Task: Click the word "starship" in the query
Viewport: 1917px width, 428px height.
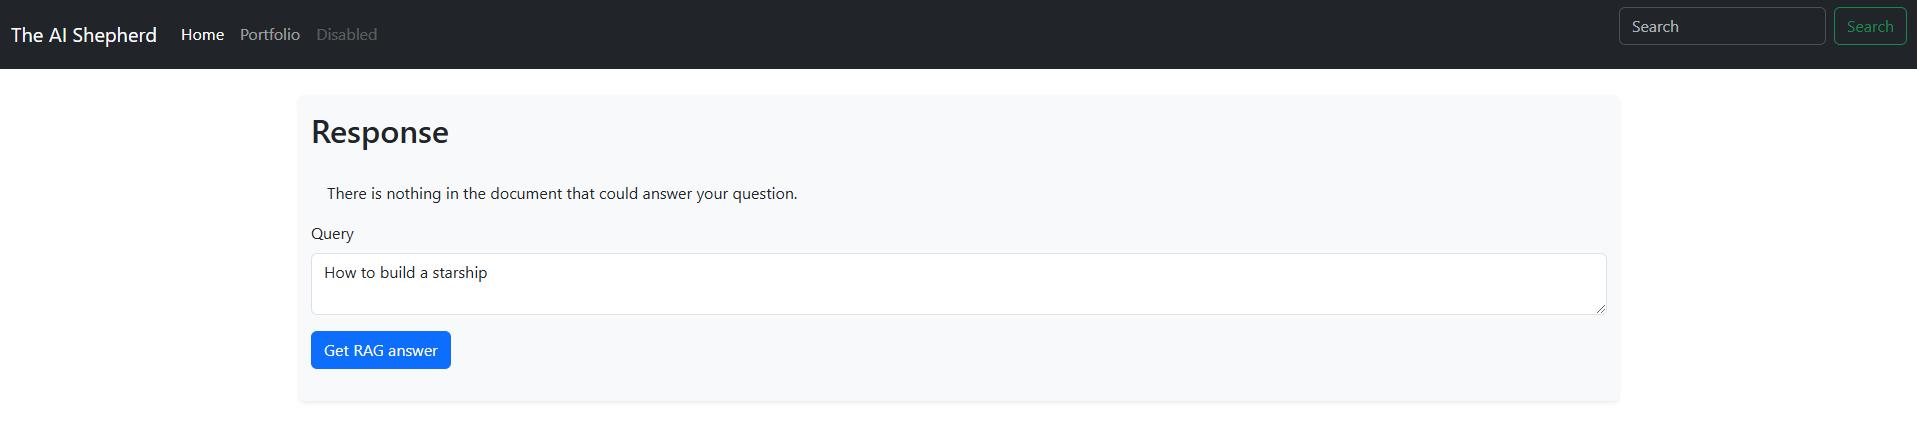Action: point(459,273)
